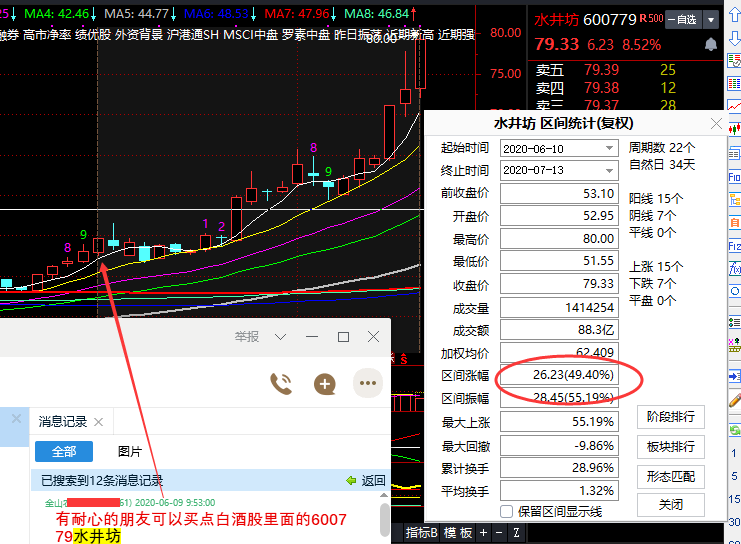Expand the chevron next to 举报
The width and height of the screenshot is (741, 544).
[x=280, y=337]
